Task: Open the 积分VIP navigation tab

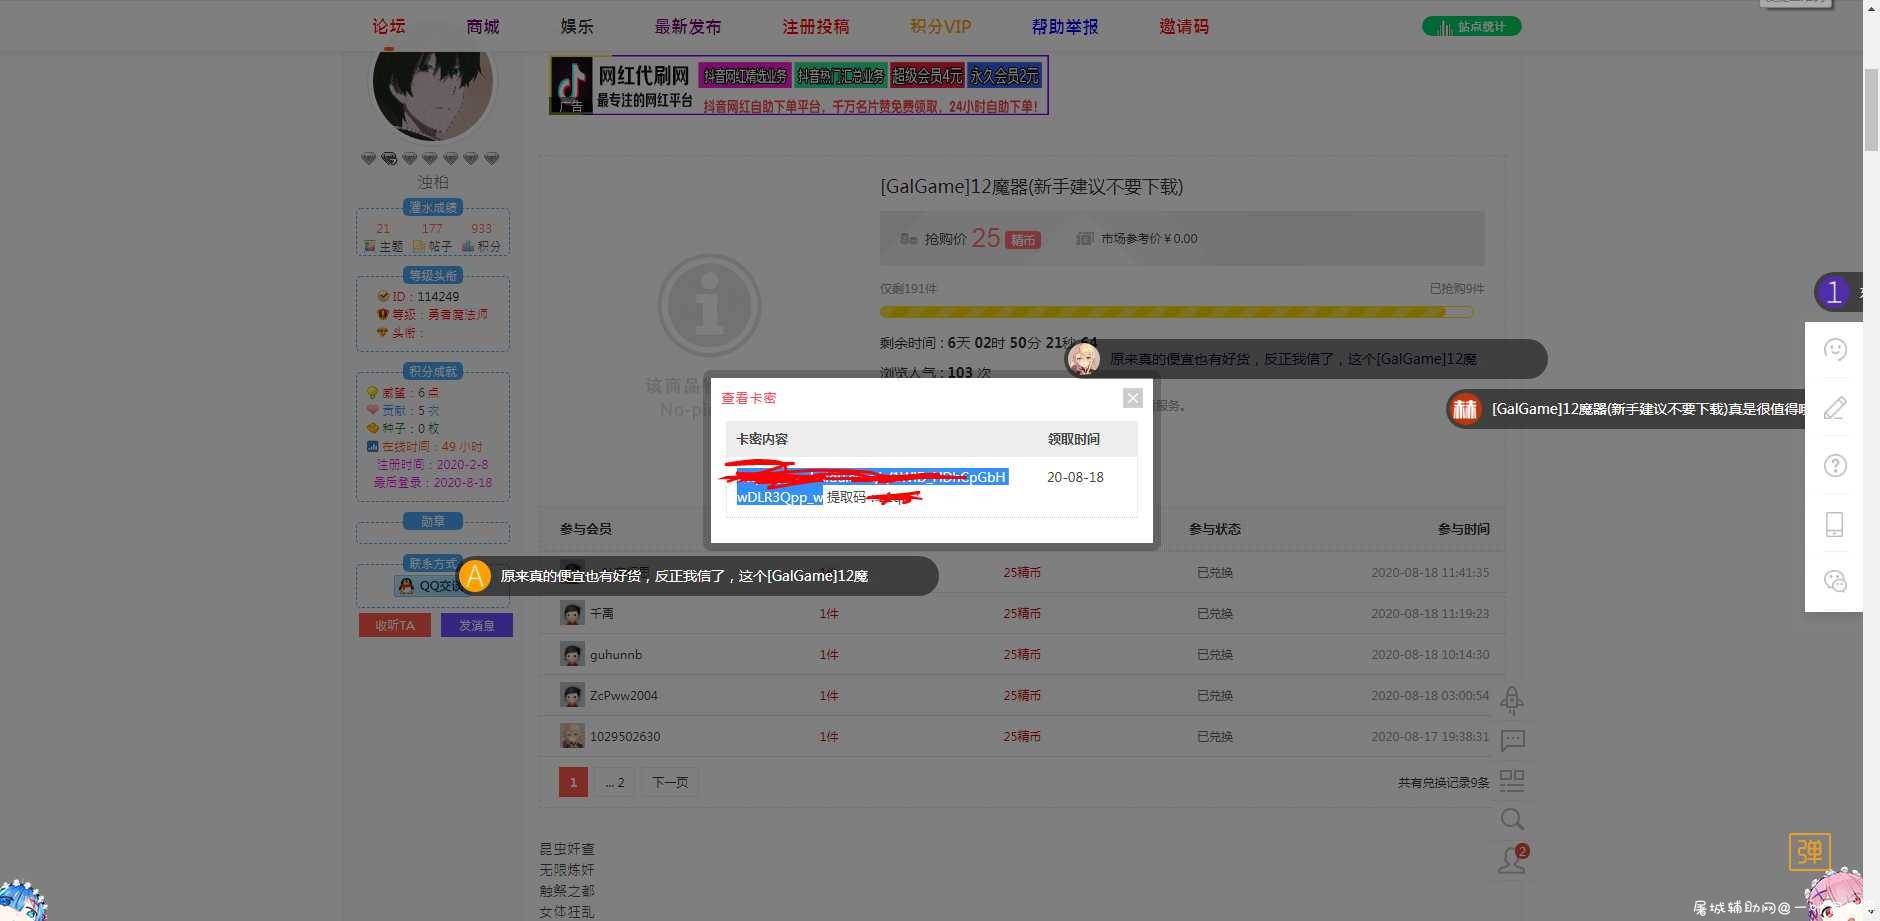Action: tap(941, 27)
